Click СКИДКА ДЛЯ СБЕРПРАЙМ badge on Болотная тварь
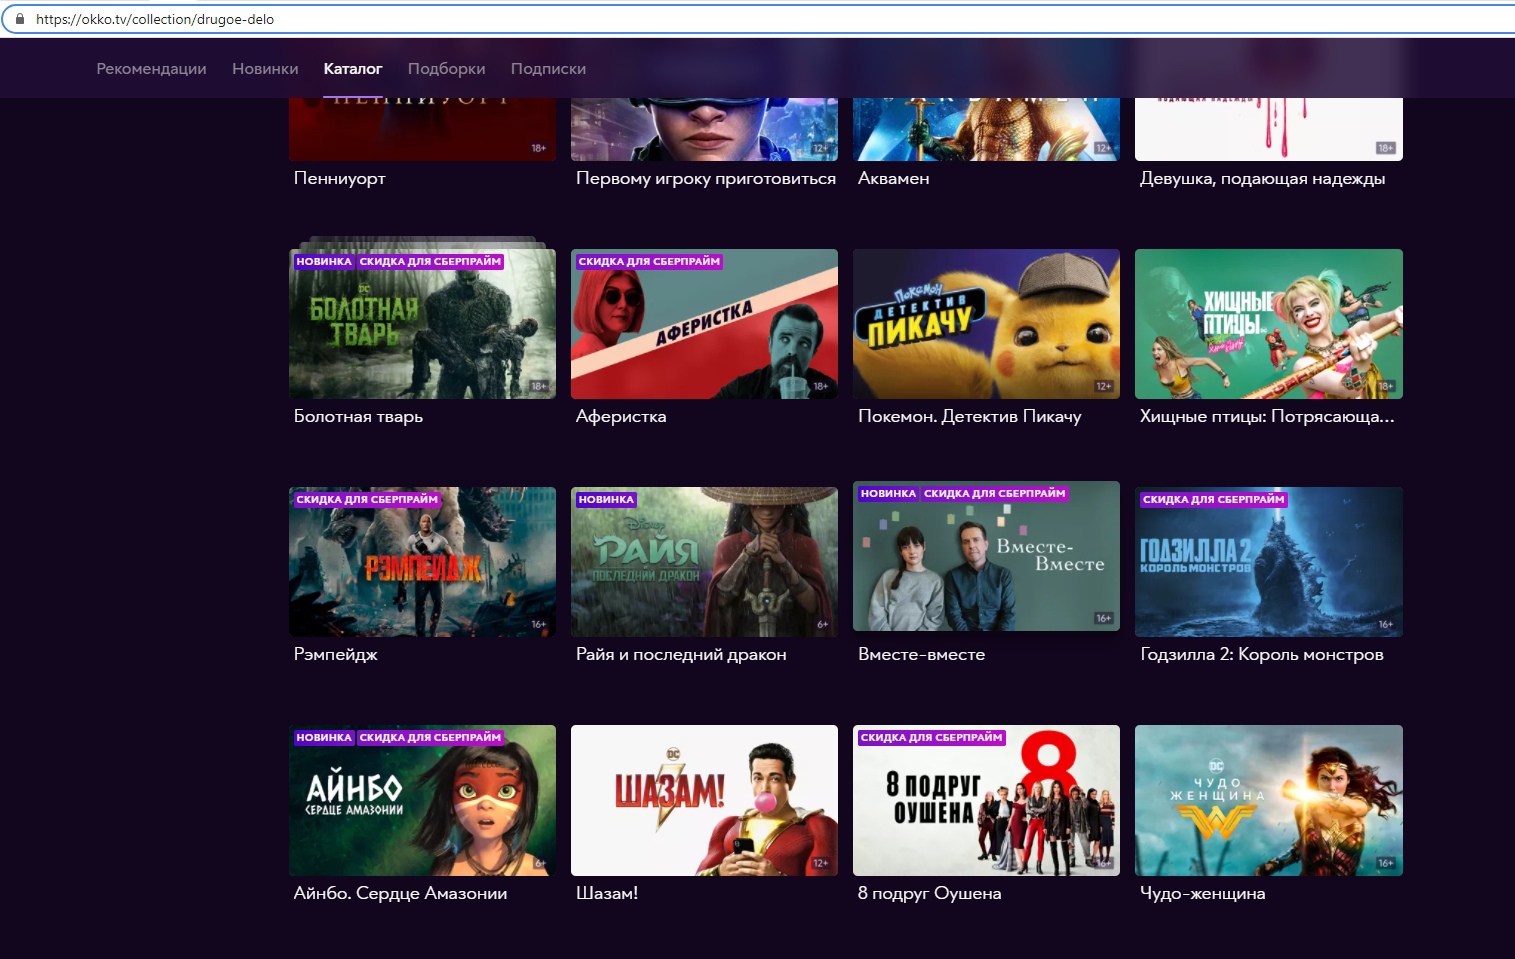Screen dimensions: 1515x959 430,261
